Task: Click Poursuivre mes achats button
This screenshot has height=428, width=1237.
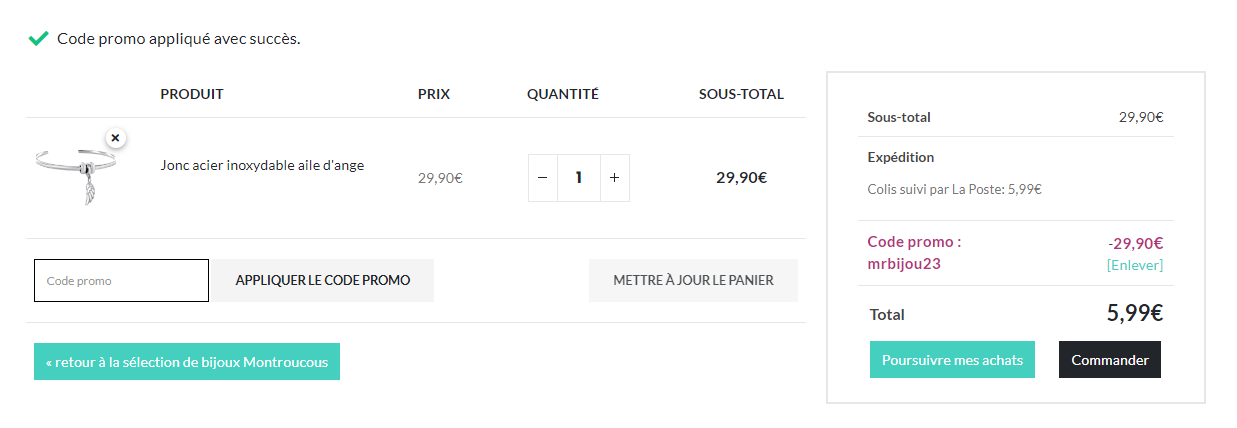Action: pos(952,360)
